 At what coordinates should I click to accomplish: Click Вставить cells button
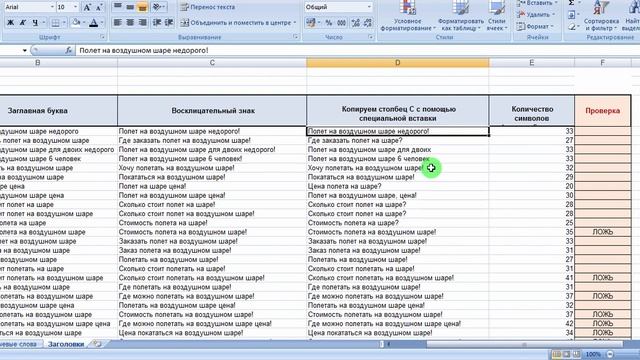536,3
